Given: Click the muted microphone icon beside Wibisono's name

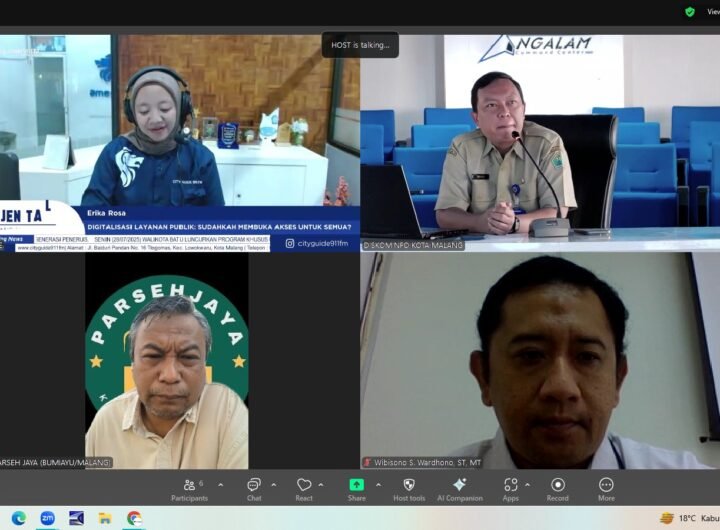Looking at the screenshot, I should (367, 462).
